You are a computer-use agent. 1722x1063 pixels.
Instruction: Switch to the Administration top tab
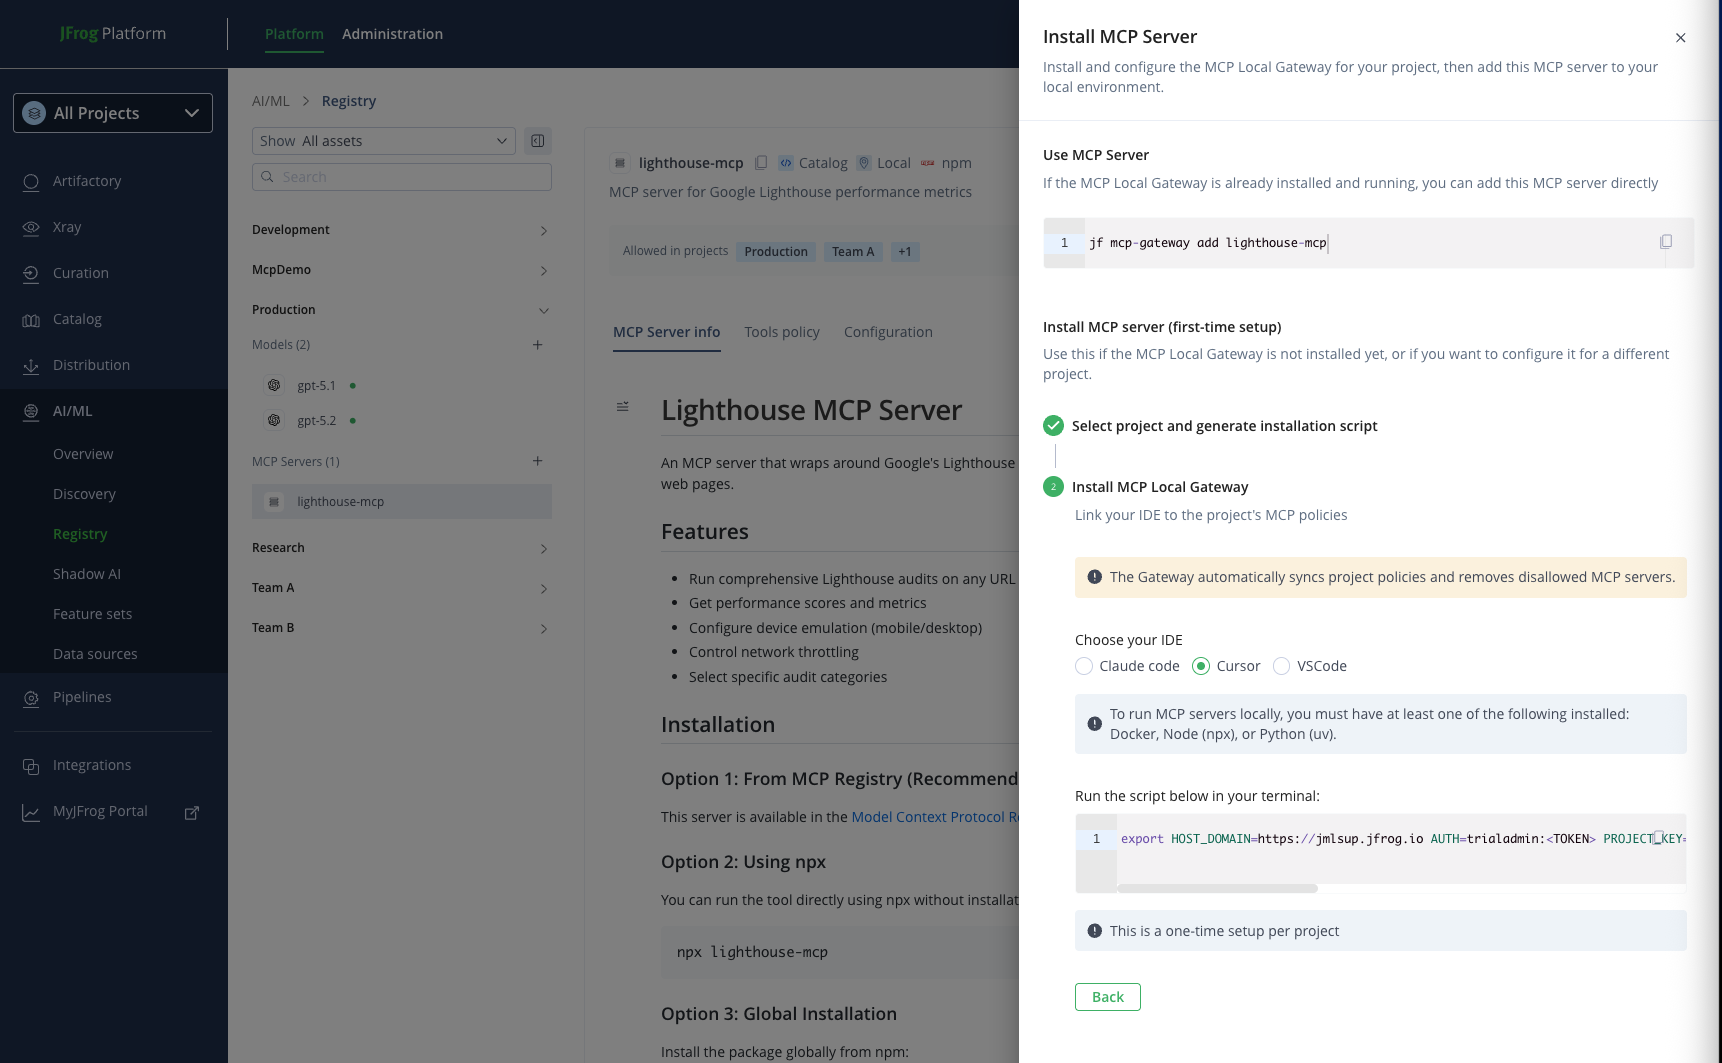392,34
